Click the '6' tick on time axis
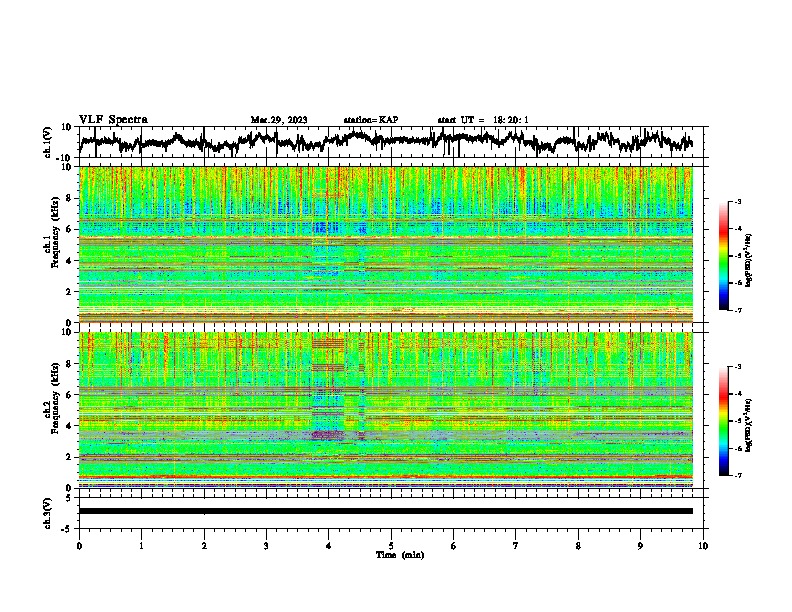Screen dimensions: 792x612 click(454, 546)
